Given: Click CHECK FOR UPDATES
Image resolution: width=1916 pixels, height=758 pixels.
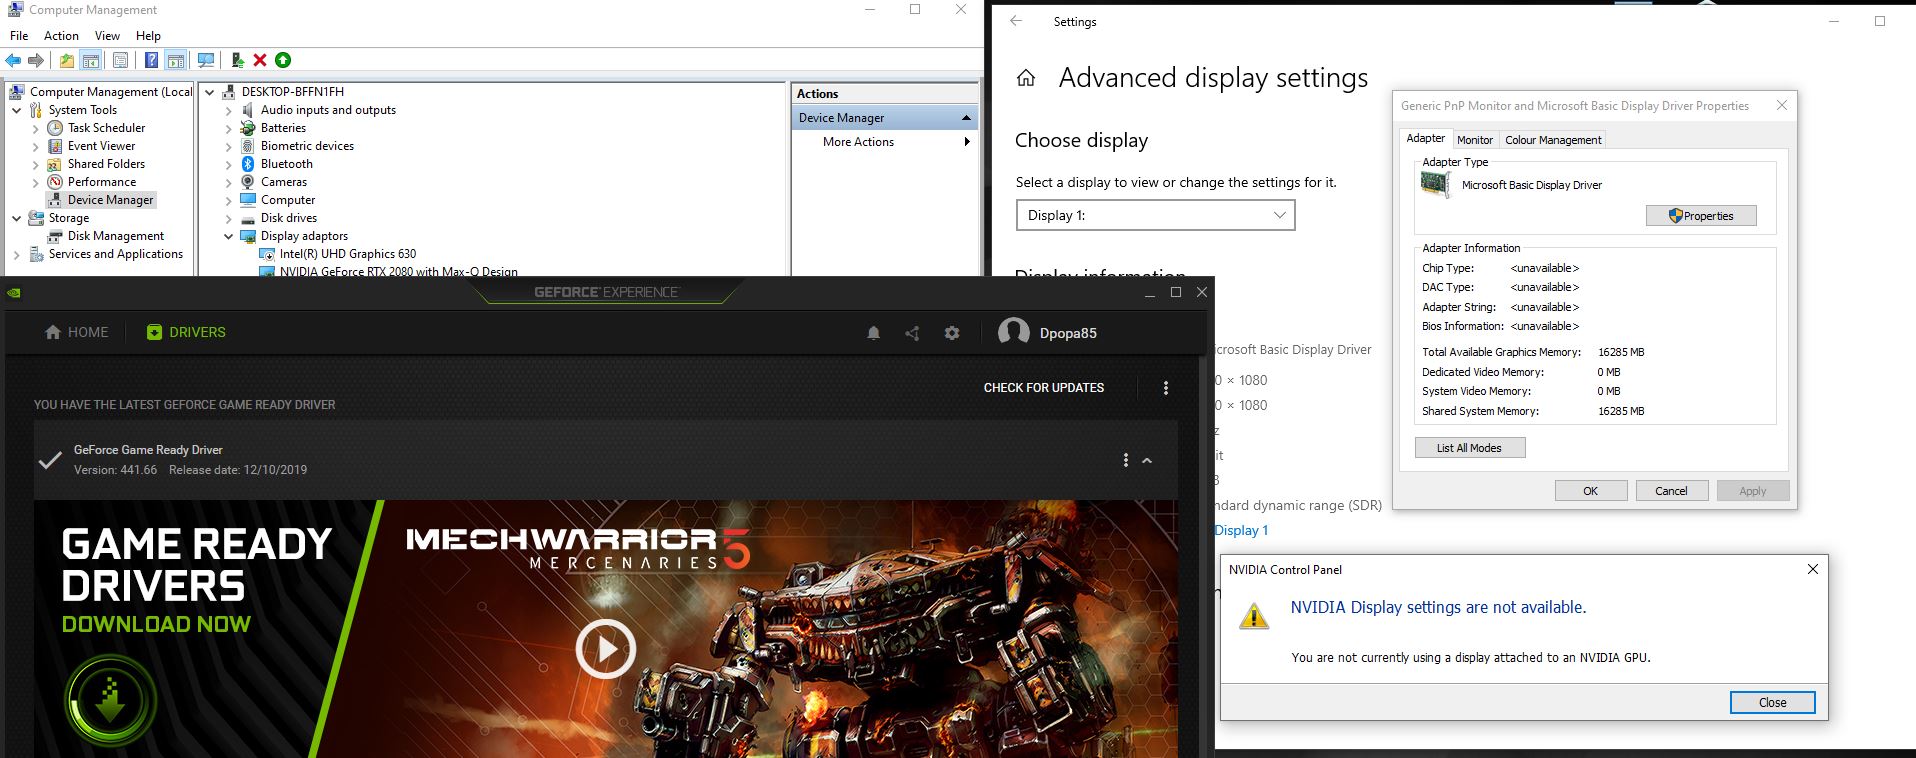Looking at the screenshot, I should pos(1044,388).
